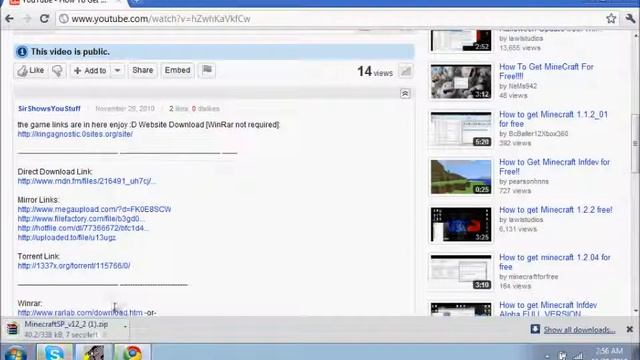The width and height of the screenshot is (640, 360).
Task: Open the filefactory mirror link
Action: coord(81,219)
